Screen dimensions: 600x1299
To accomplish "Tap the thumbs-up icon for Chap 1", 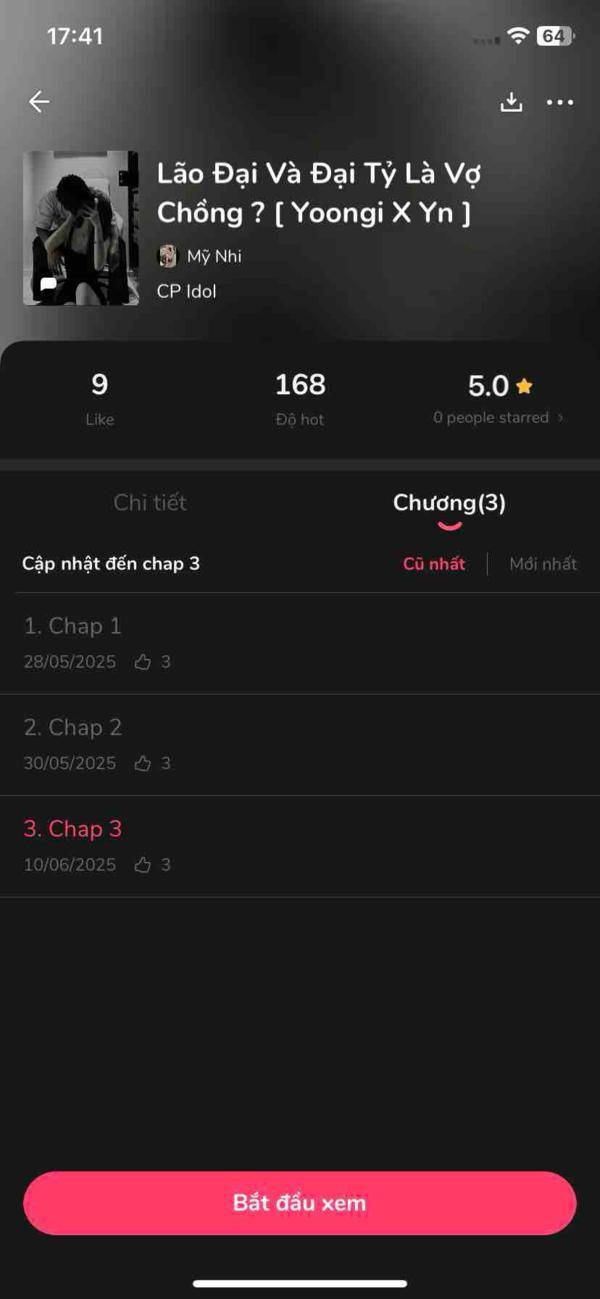I will [x=142, y=662].
